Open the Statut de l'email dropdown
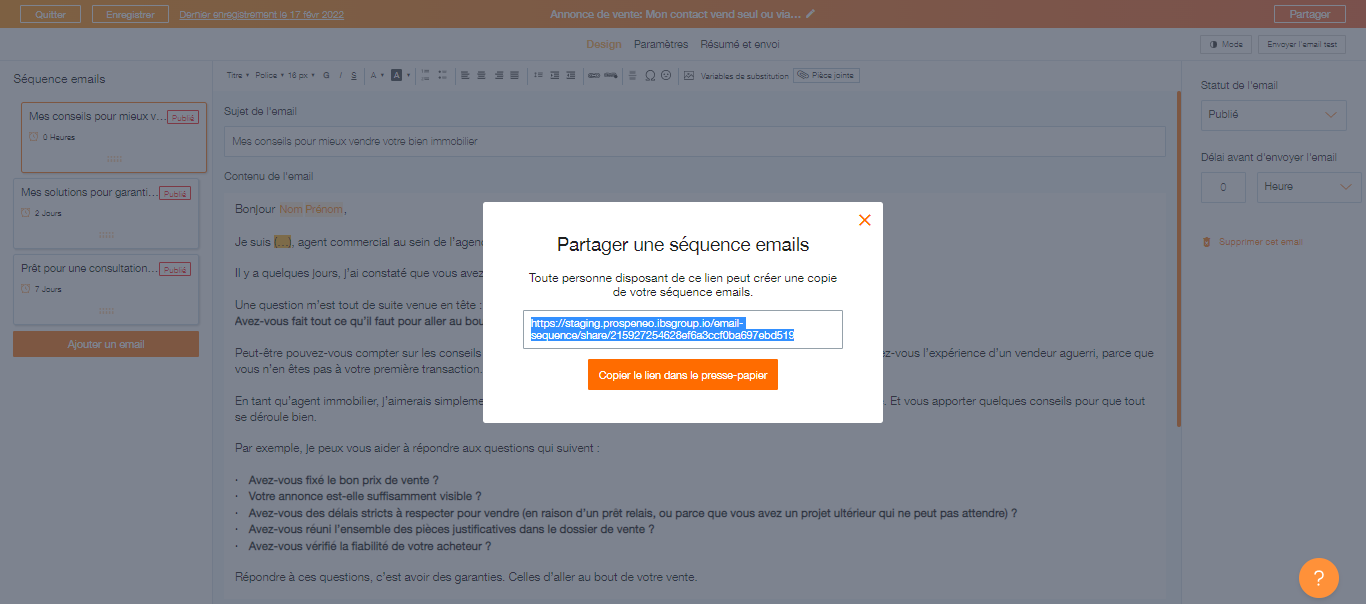Viewport: 1366px width, 604px height. (x=1273, y=115)
